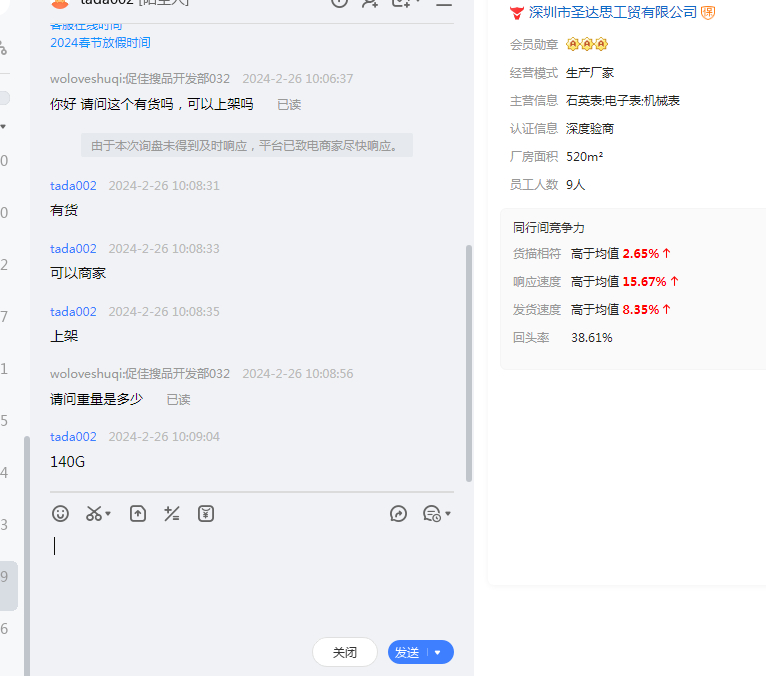Image resolution: width=766 pixels, height=676 pixels.
Task: Click the orange guarantee shield badge
Action: [x=708, y=12]
